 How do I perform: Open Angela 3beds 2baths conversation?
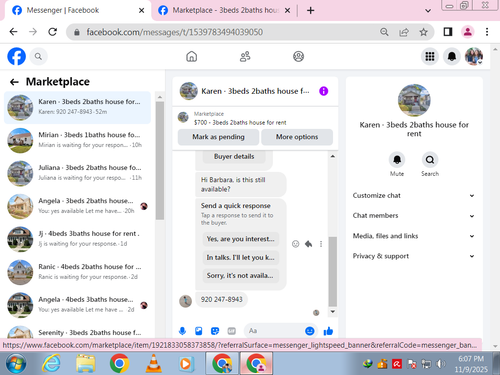(77, 206)
